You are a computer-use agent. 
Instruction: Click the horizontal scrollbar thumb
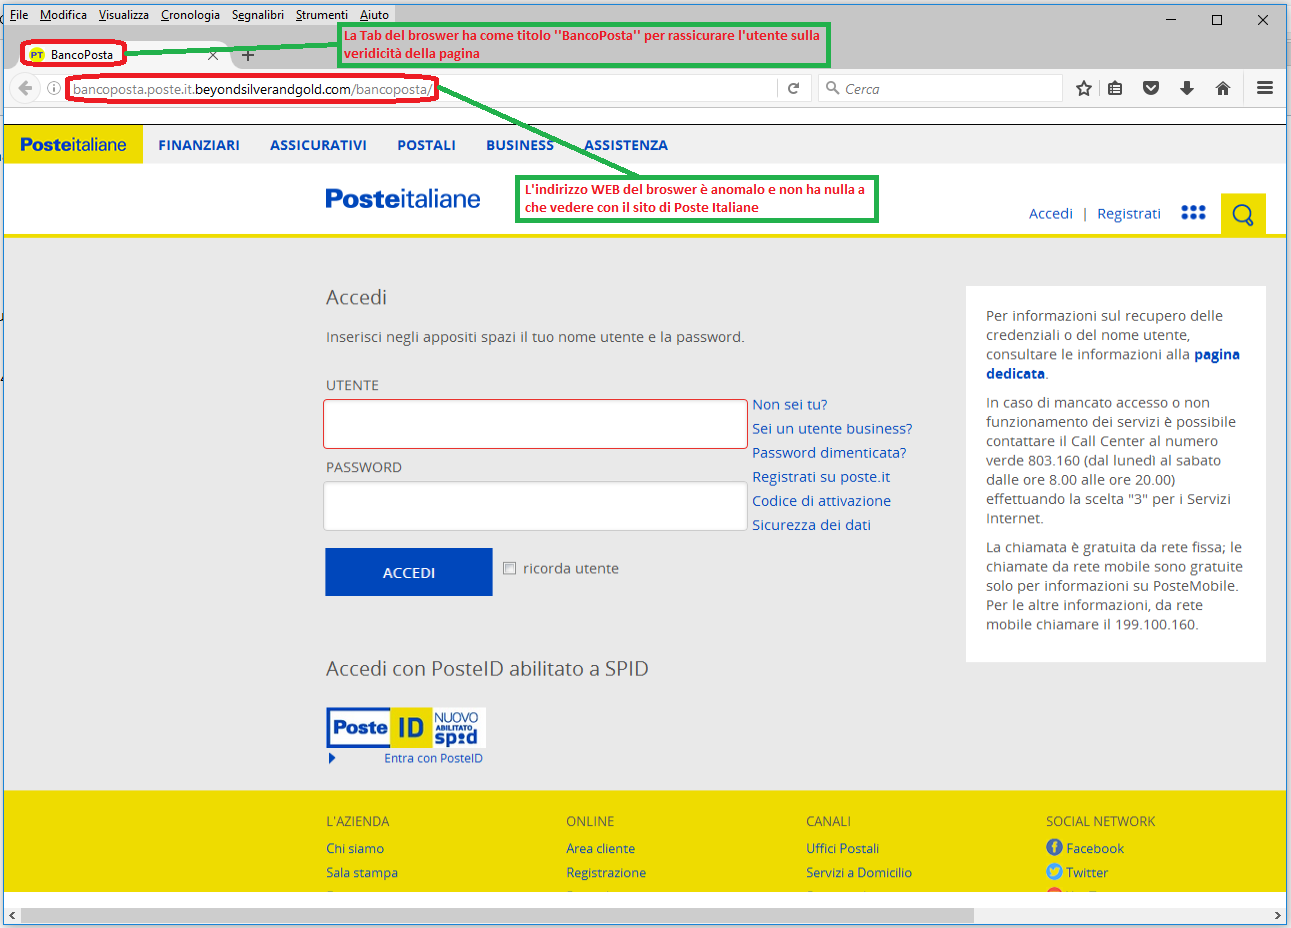(x=497, y=915)
